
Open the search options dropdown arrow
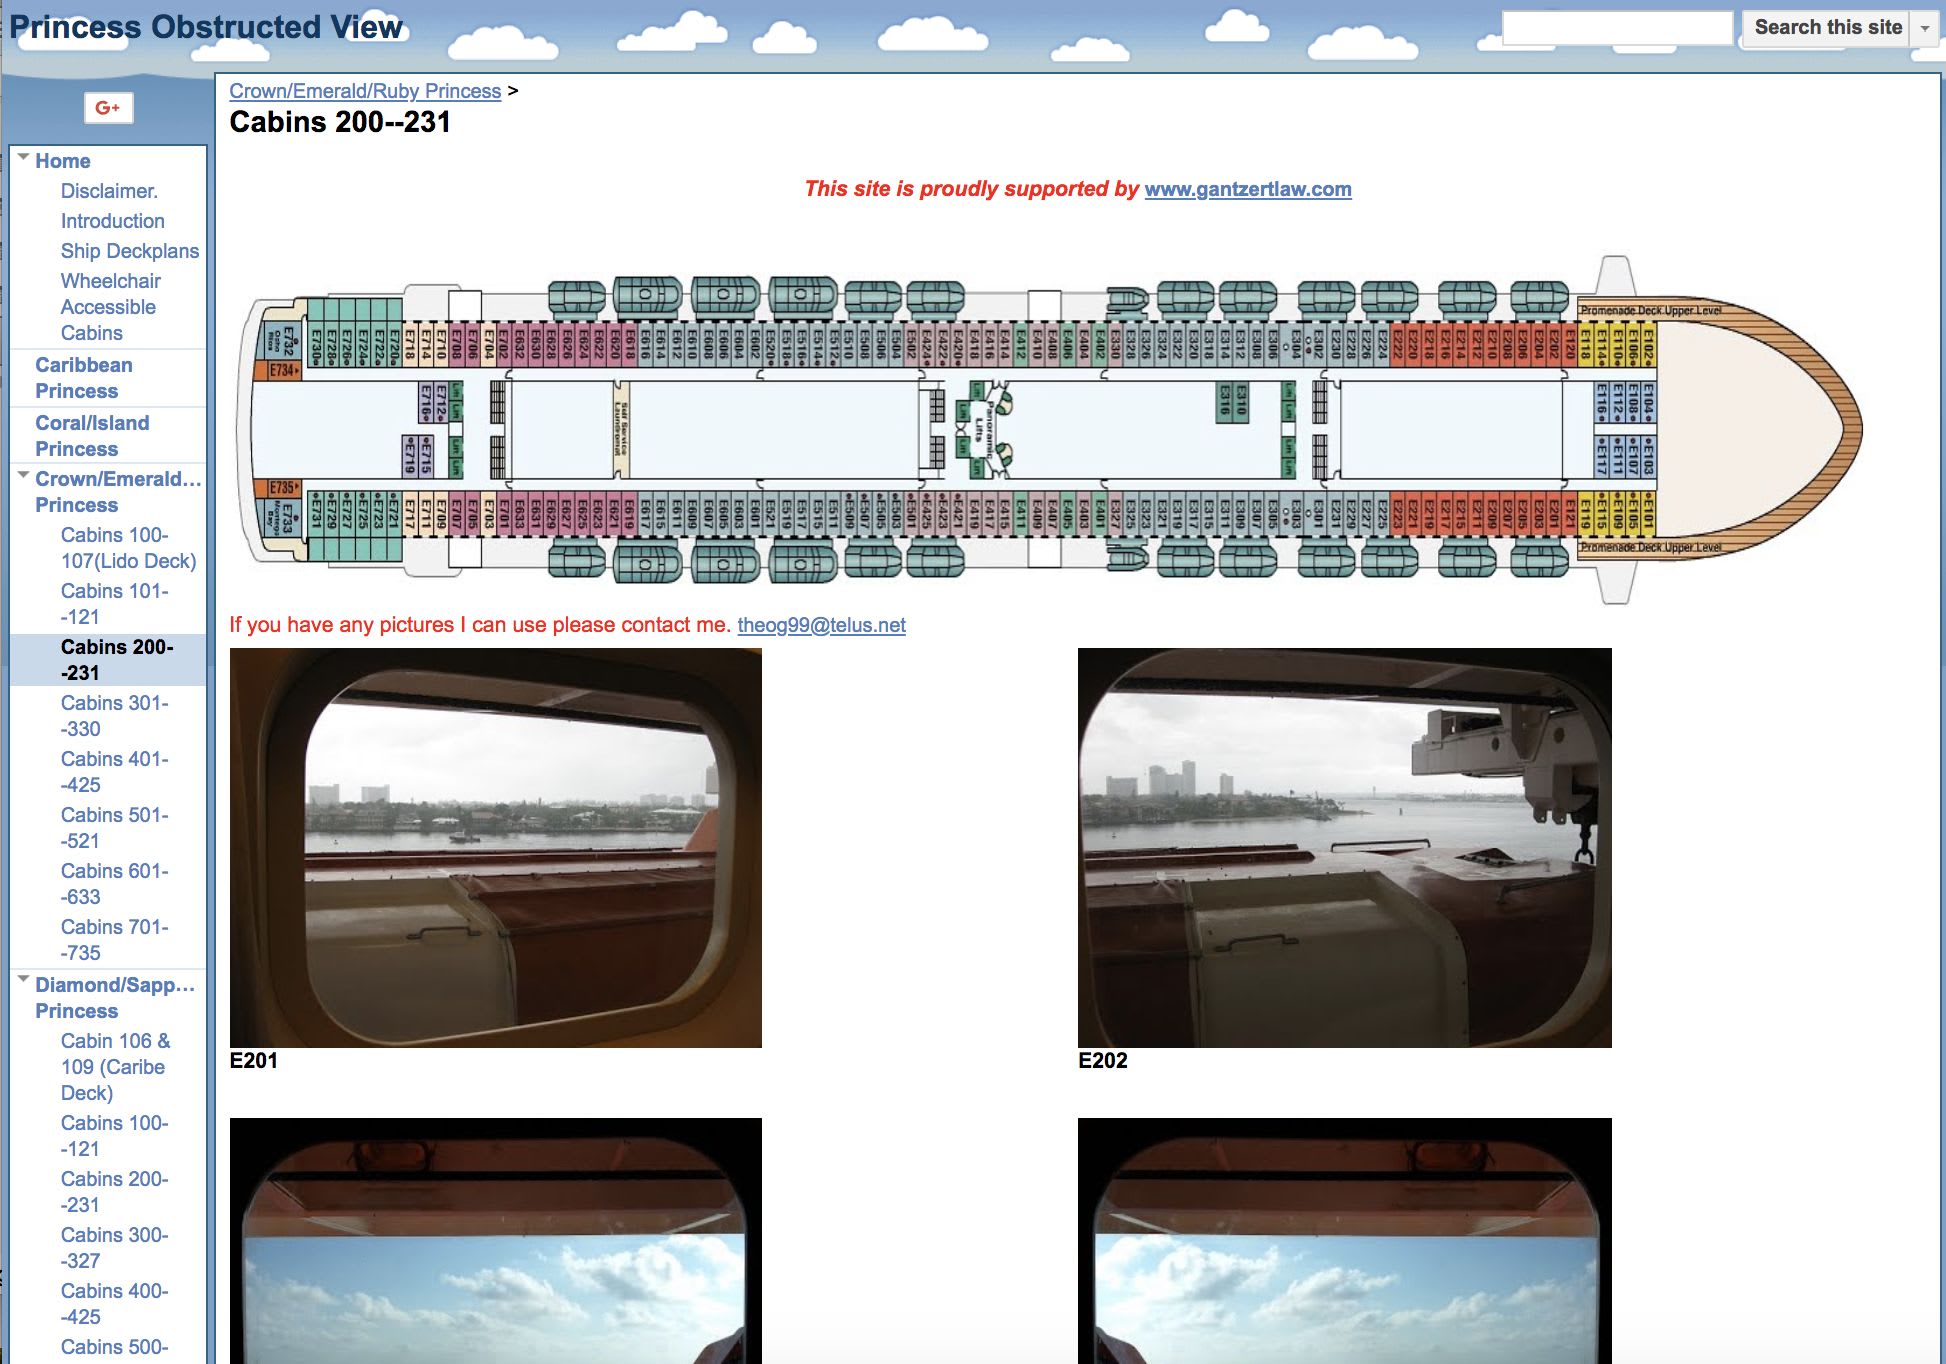[x=1924, y=29]
